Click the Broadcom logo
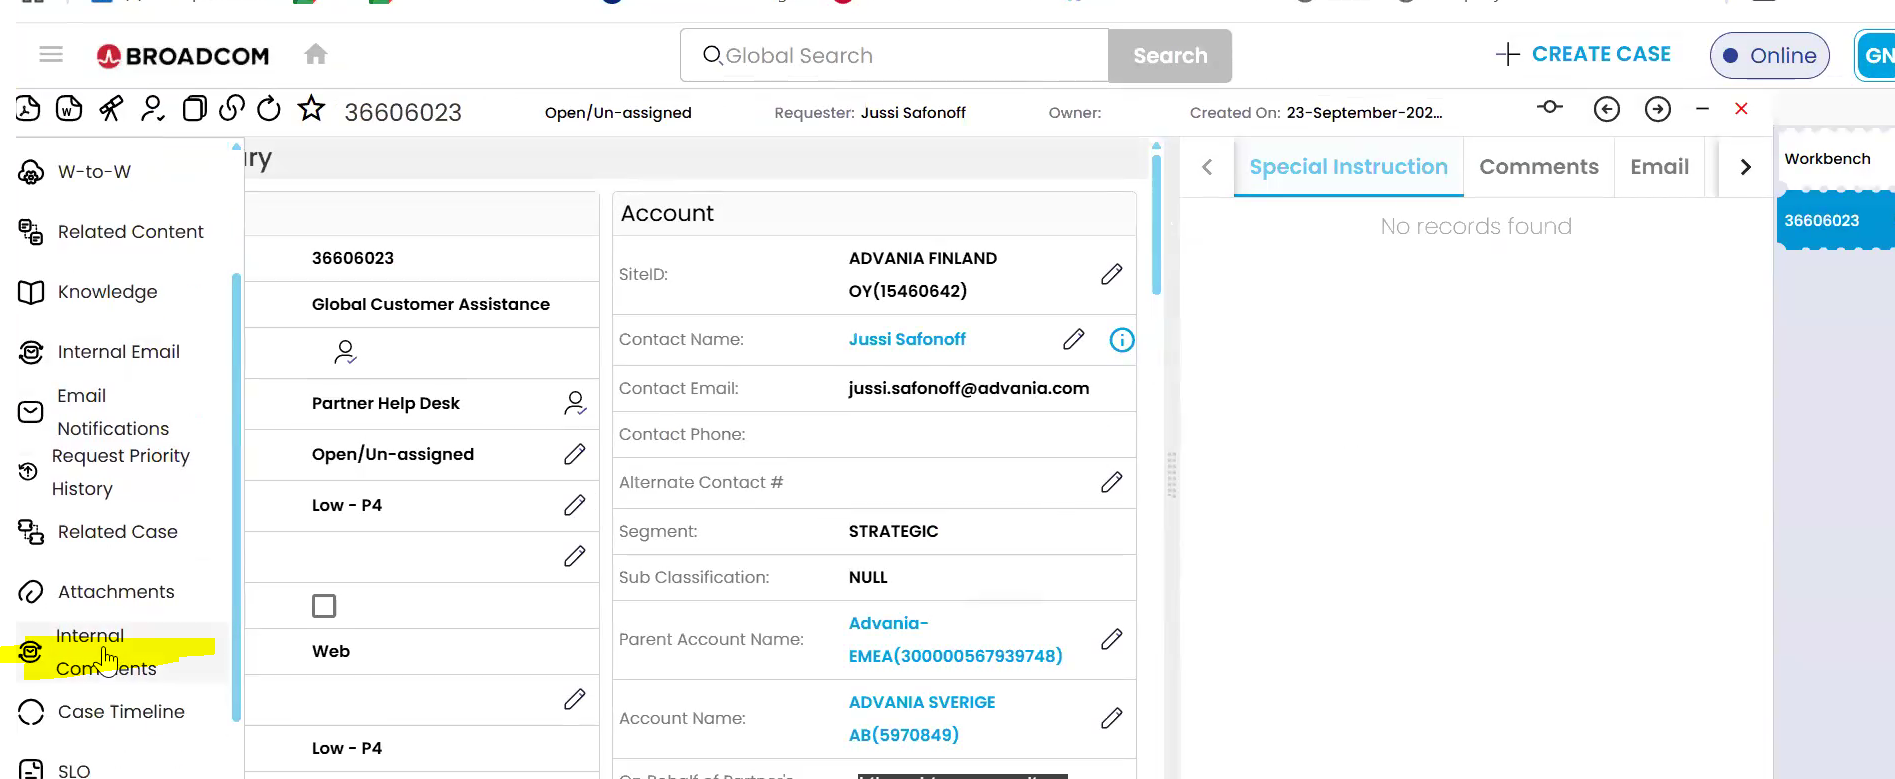 coord(183,56)
